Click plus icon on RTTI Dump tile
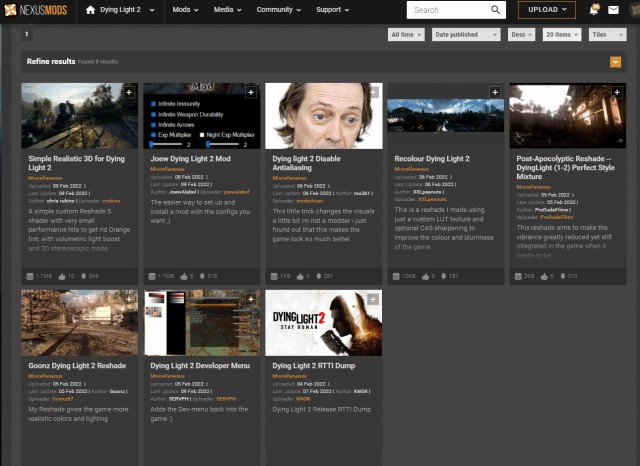Viewport: 640px width, 466px height. 373,299
